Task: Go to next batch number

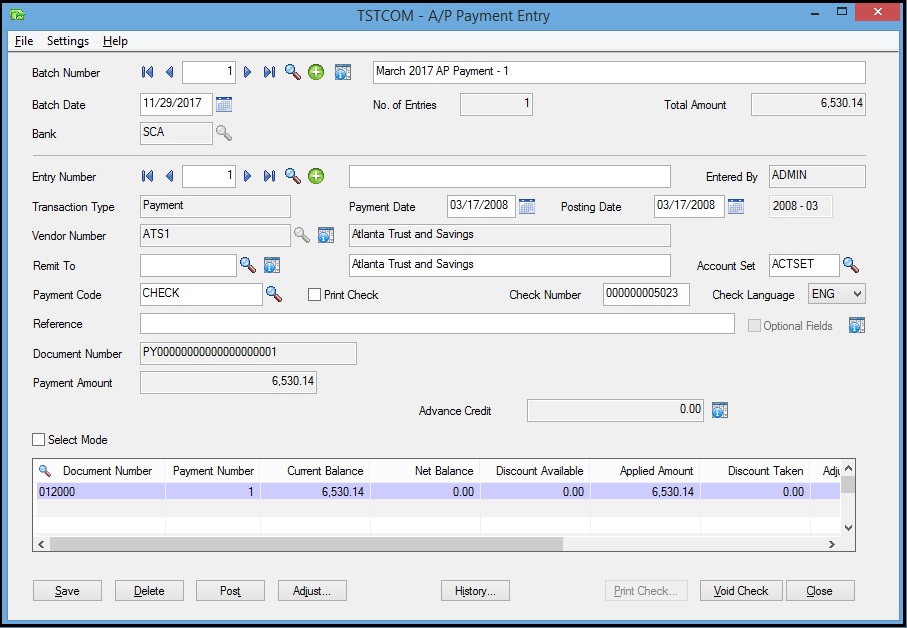Action: (x=248, y=72)
